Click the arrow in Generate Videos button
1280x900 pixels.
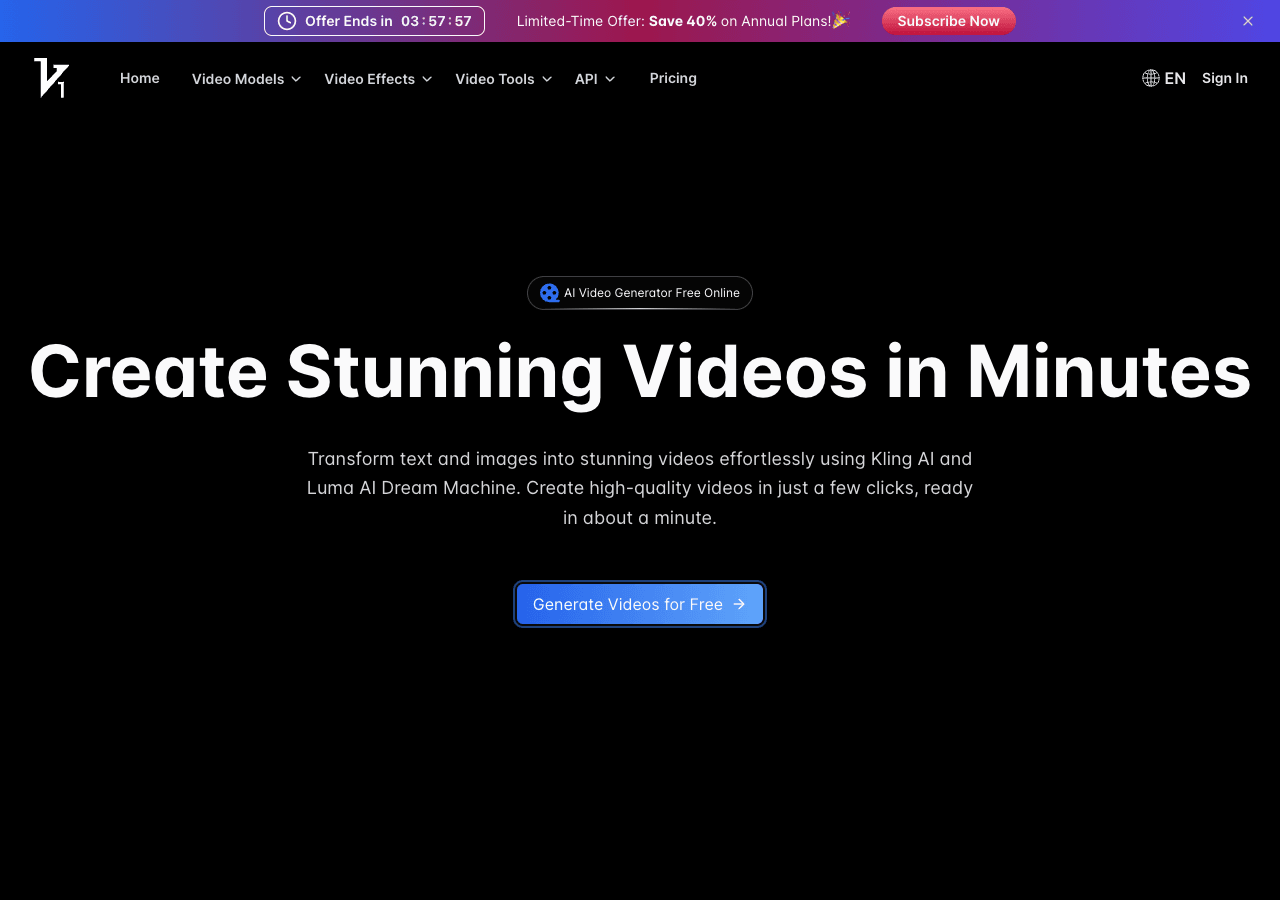coord(739,604)
